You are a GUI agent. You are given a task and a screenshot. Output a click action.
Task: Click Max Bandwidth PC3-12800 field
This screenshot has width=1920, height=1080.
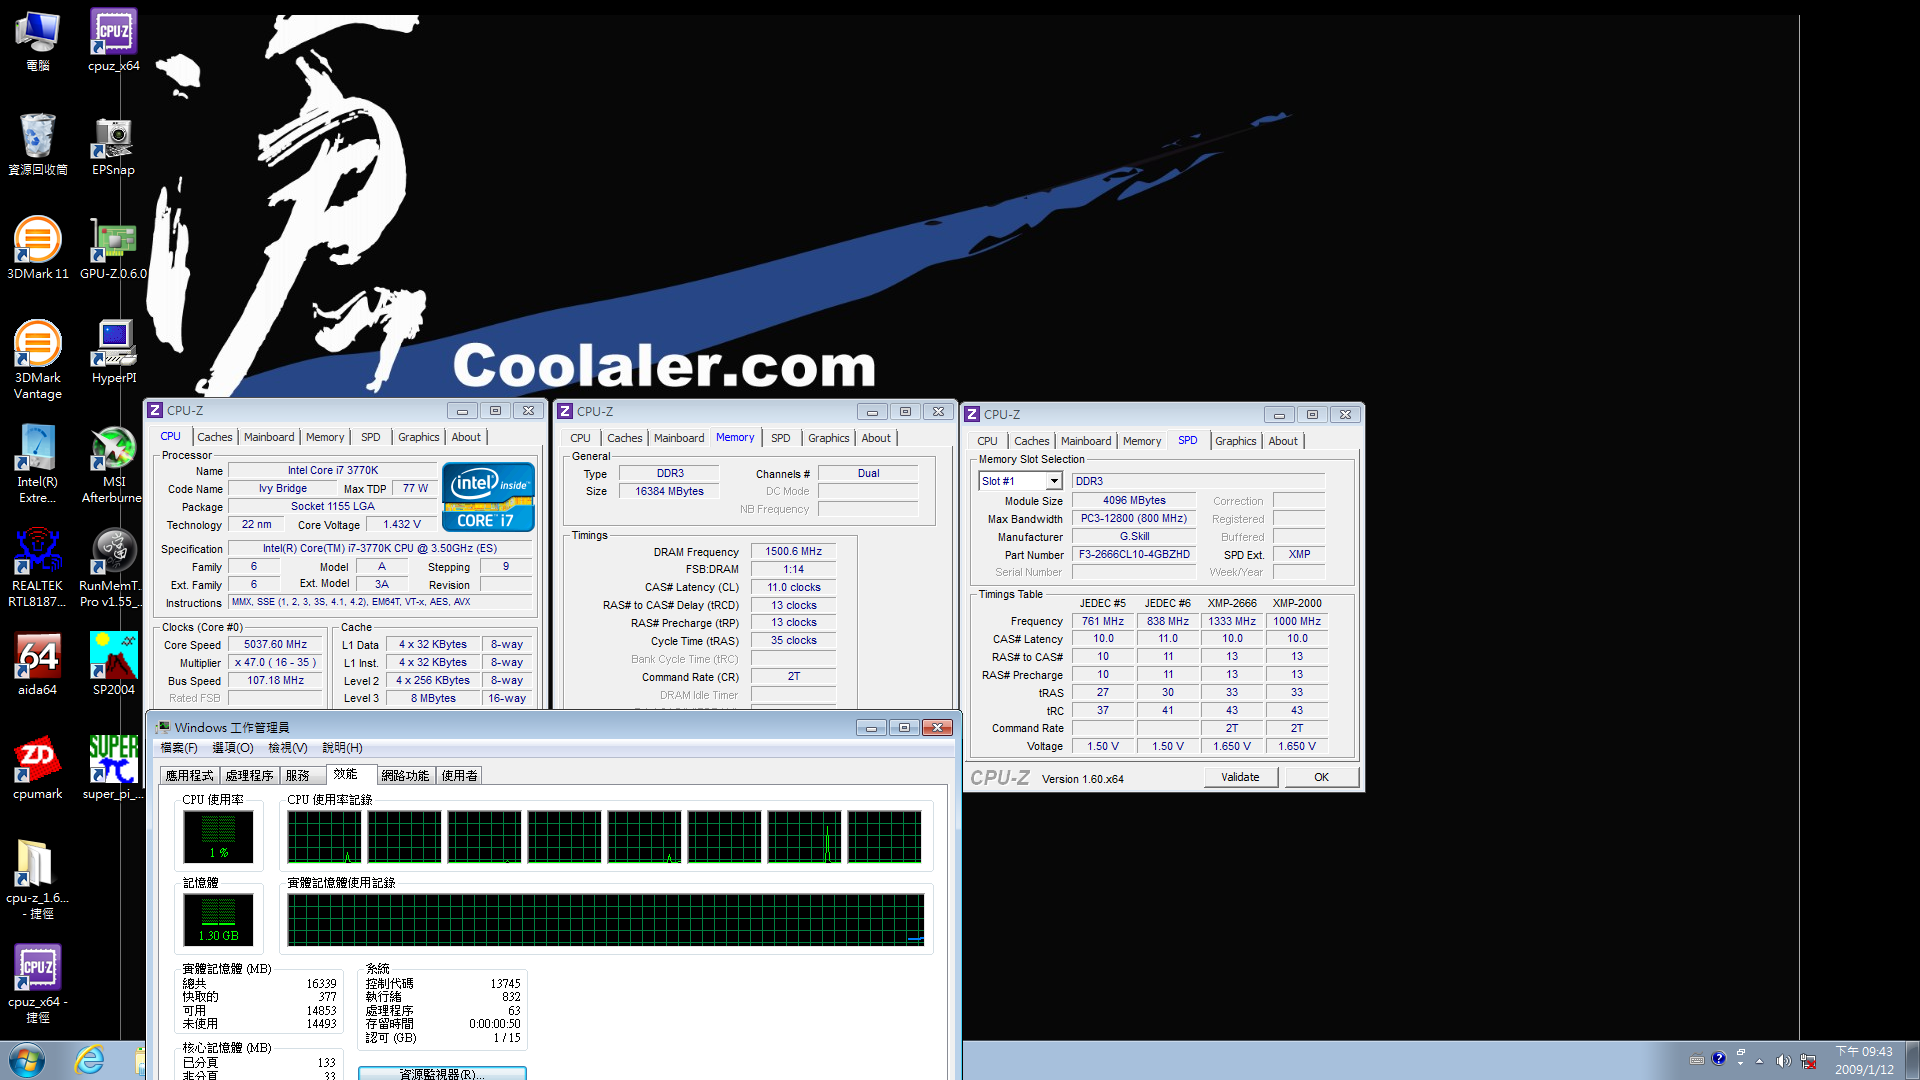point(1134,519)
